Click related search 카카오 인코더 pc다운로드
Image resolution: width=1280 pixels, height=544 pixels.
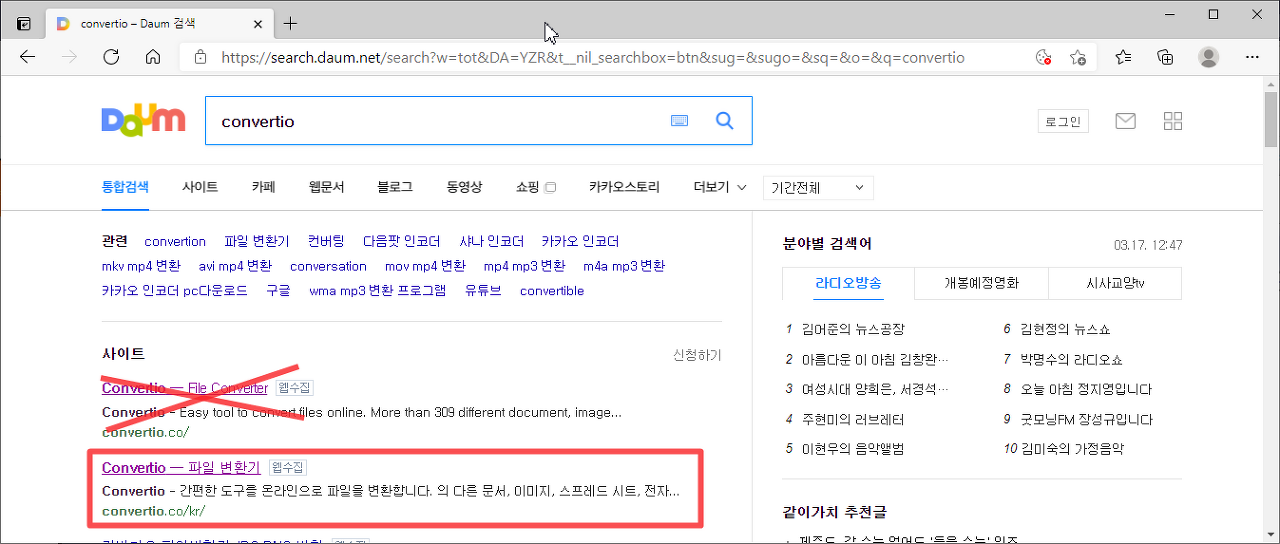174,291
